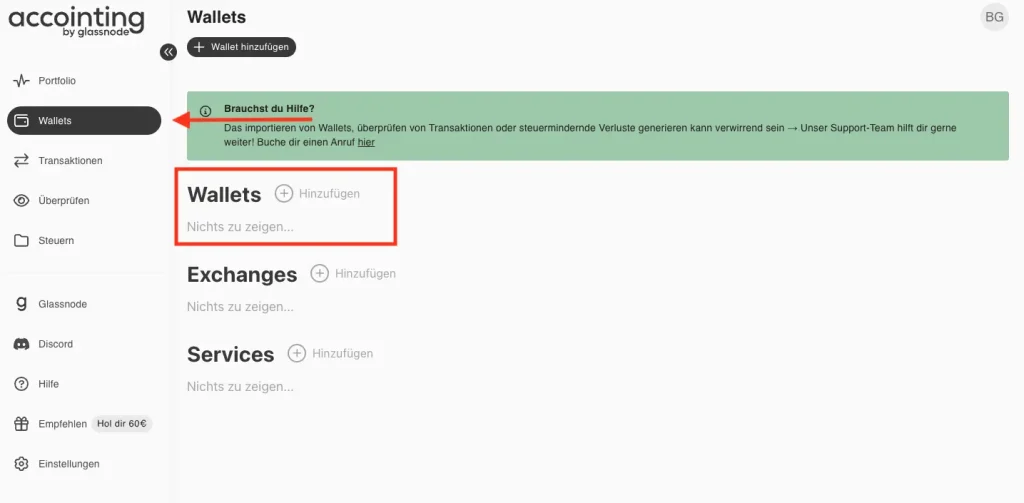This screenshot has width=1024, height=503.
Task: Add a service using the Services Hinzufügen
Action: pos(331,353)
